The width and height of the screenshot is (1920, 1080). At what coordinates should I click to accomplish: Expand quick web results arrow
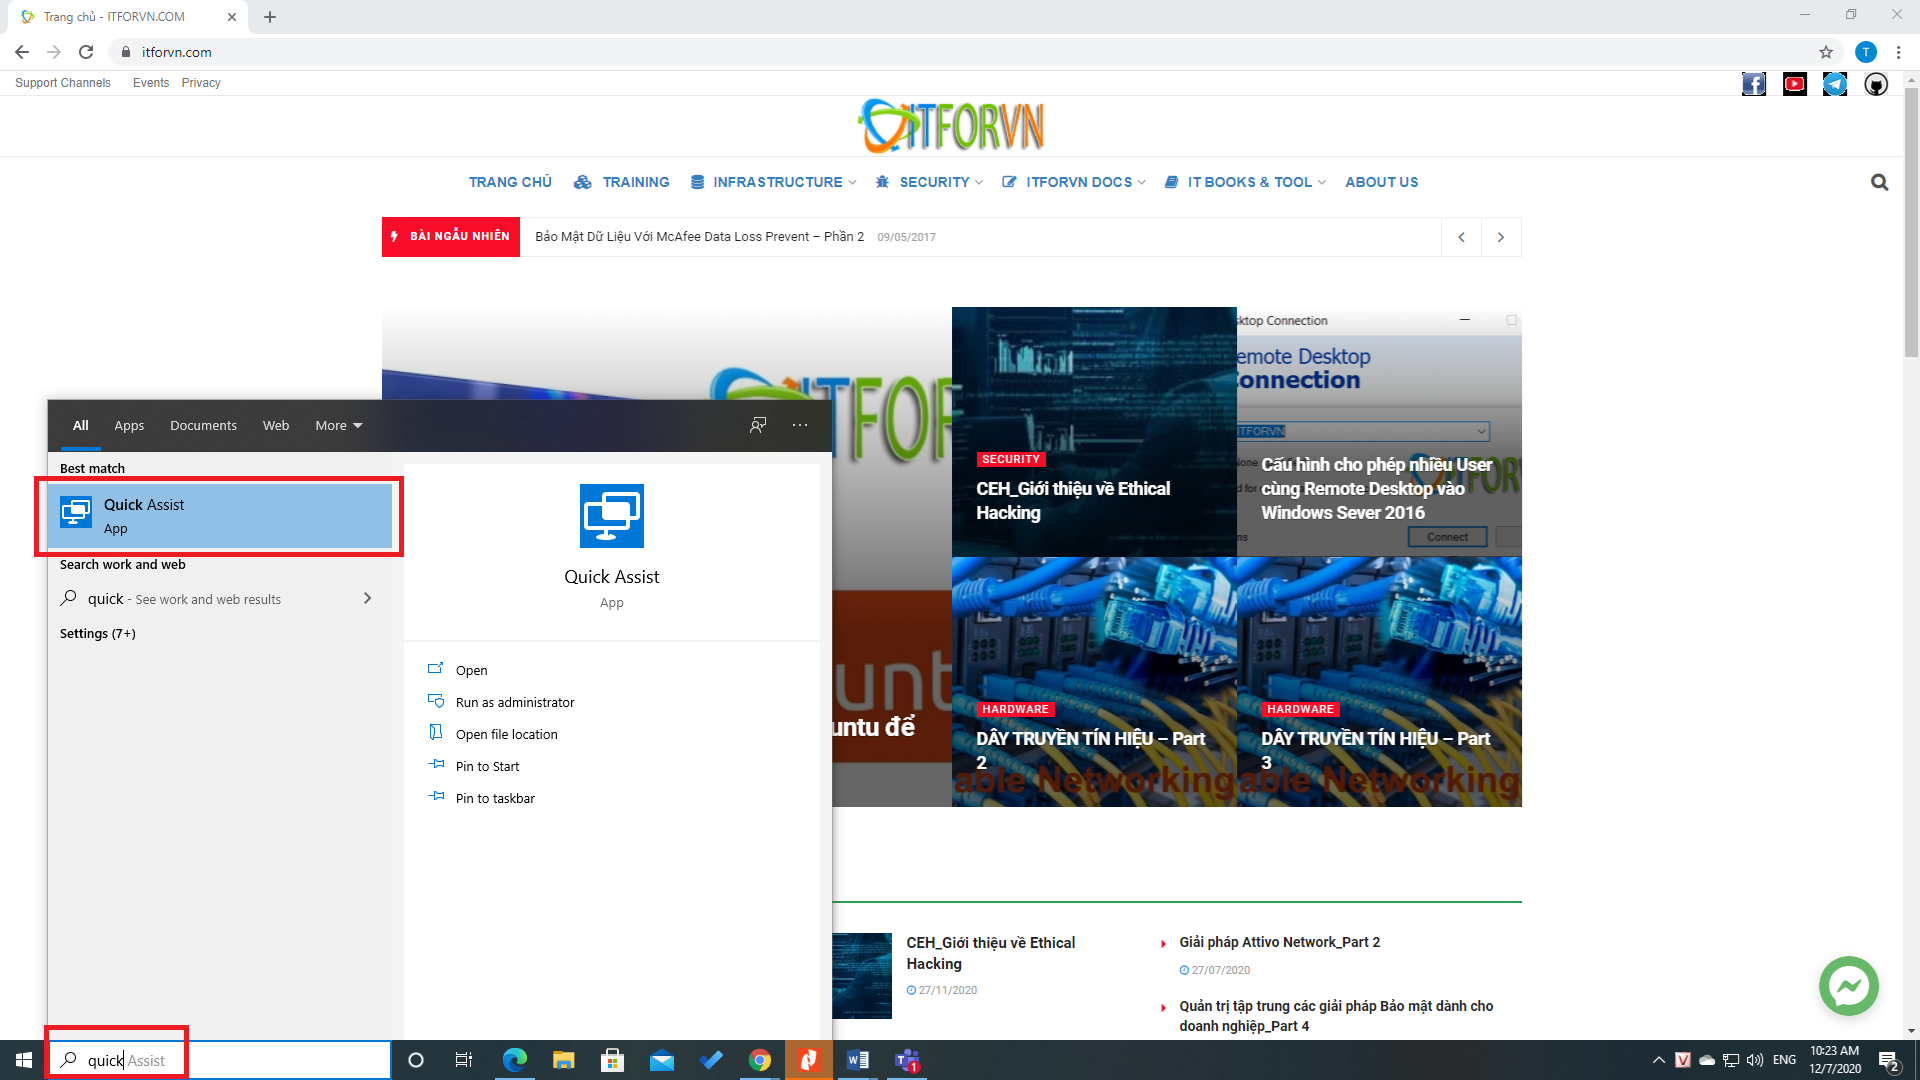pyautogui.click(x=367, y=598)
